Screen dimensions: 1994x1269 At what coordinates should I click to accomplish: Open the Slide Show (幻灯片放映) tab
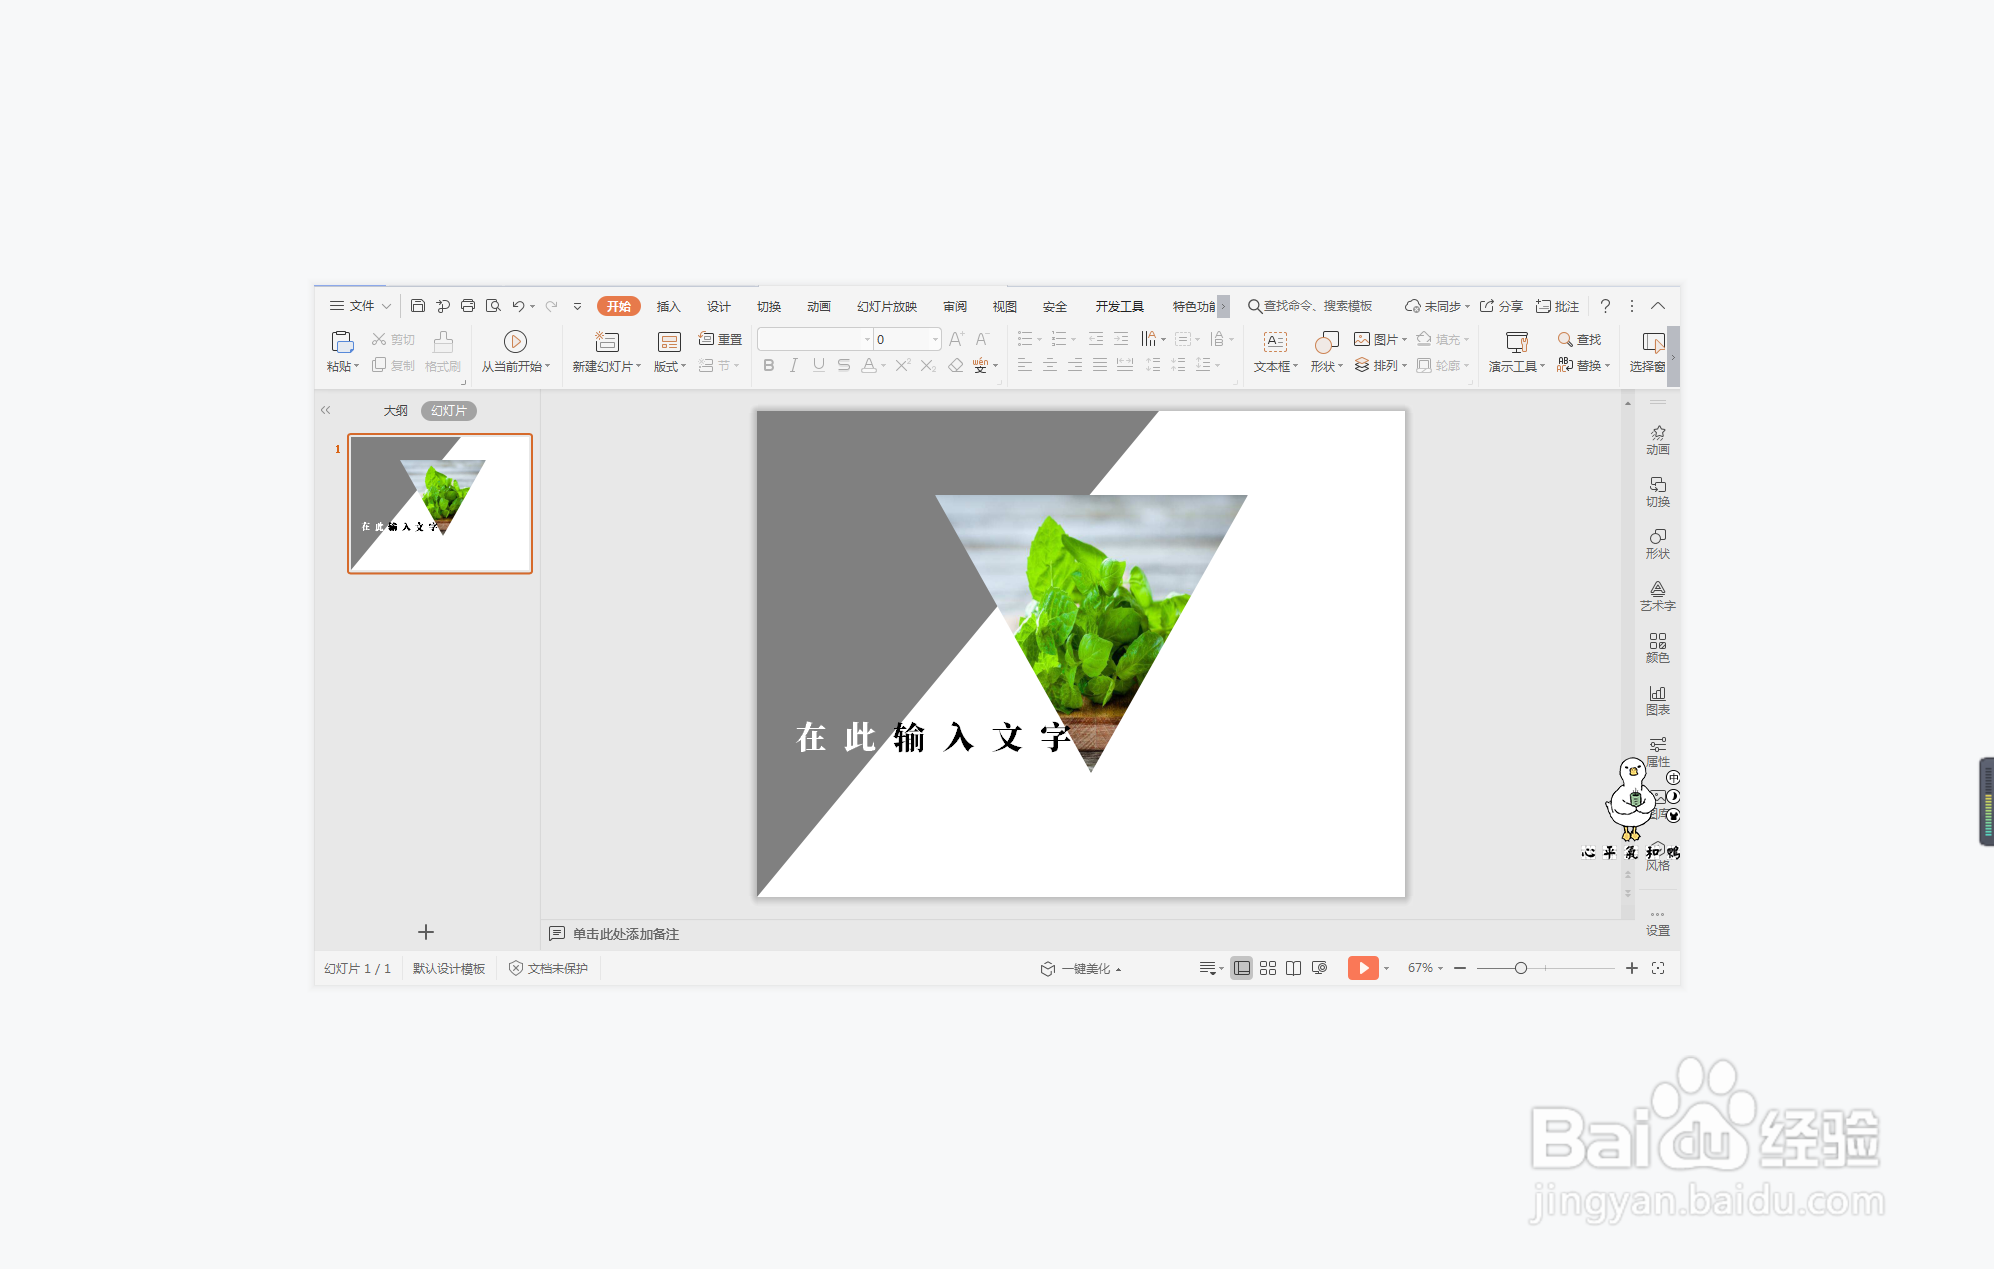click(x=886, y=306)
